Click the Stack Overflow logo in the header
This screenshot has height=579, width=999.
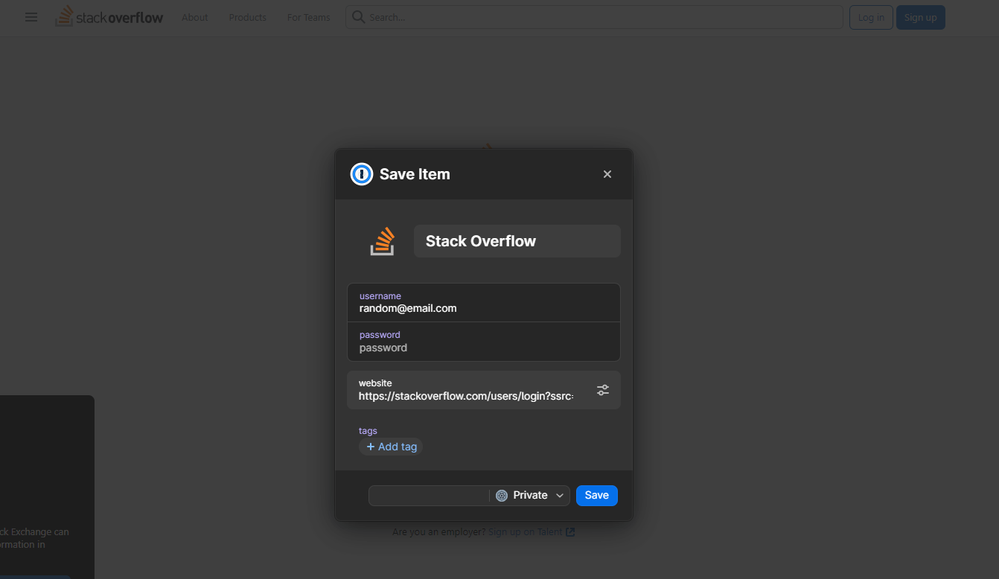109,17
